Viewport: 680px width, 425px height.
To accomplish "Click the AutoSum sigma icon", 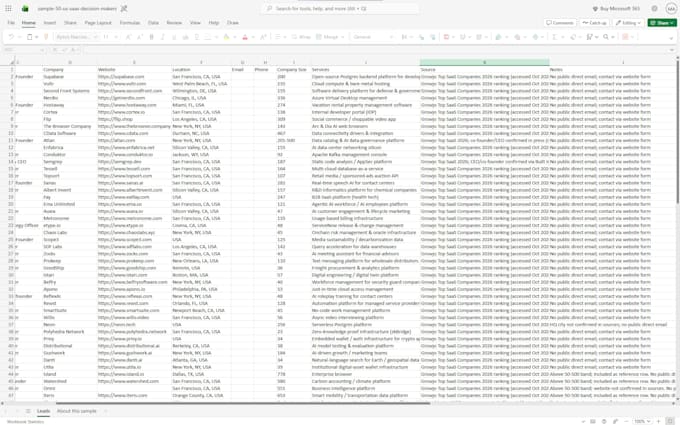I will coord(554,37).
